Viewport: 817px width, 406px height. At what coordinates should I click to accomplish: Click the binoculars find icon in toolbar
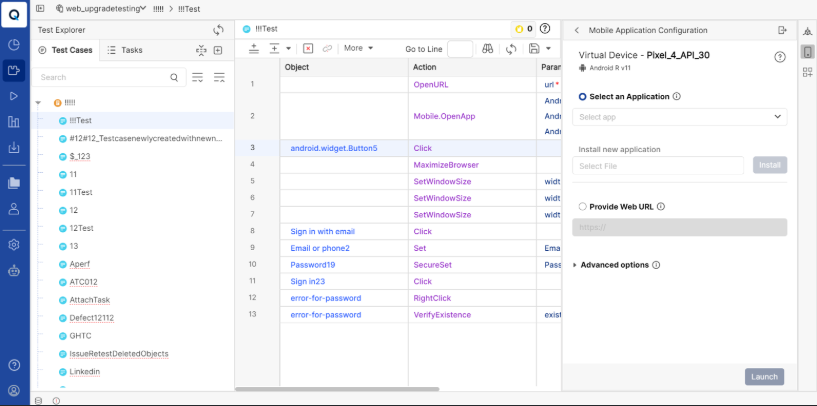487,48
